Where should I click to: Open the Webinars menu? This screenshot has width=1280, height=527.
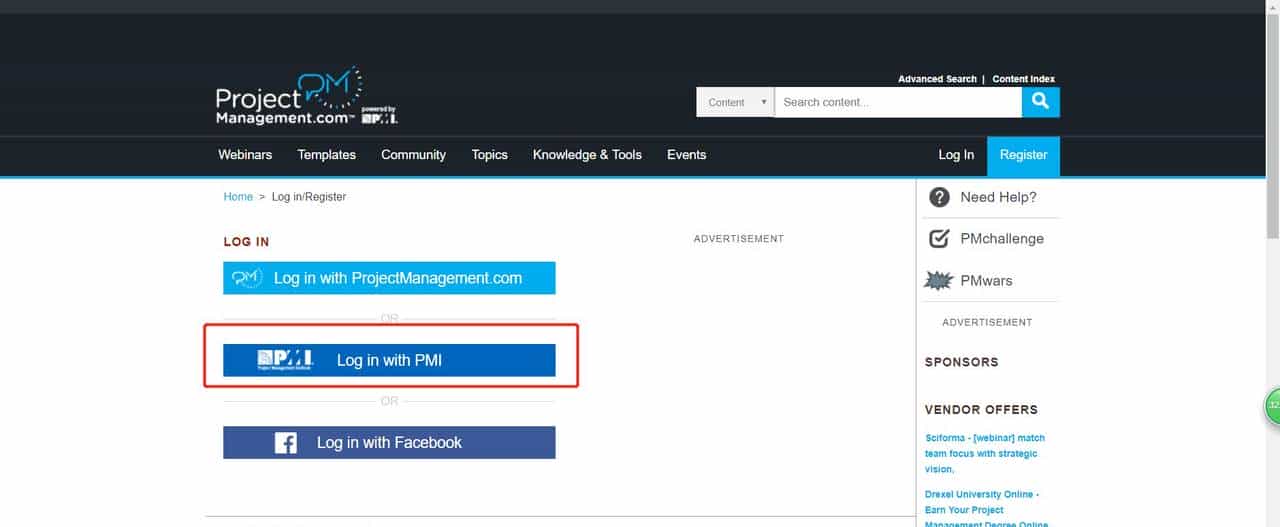(245, 155)
